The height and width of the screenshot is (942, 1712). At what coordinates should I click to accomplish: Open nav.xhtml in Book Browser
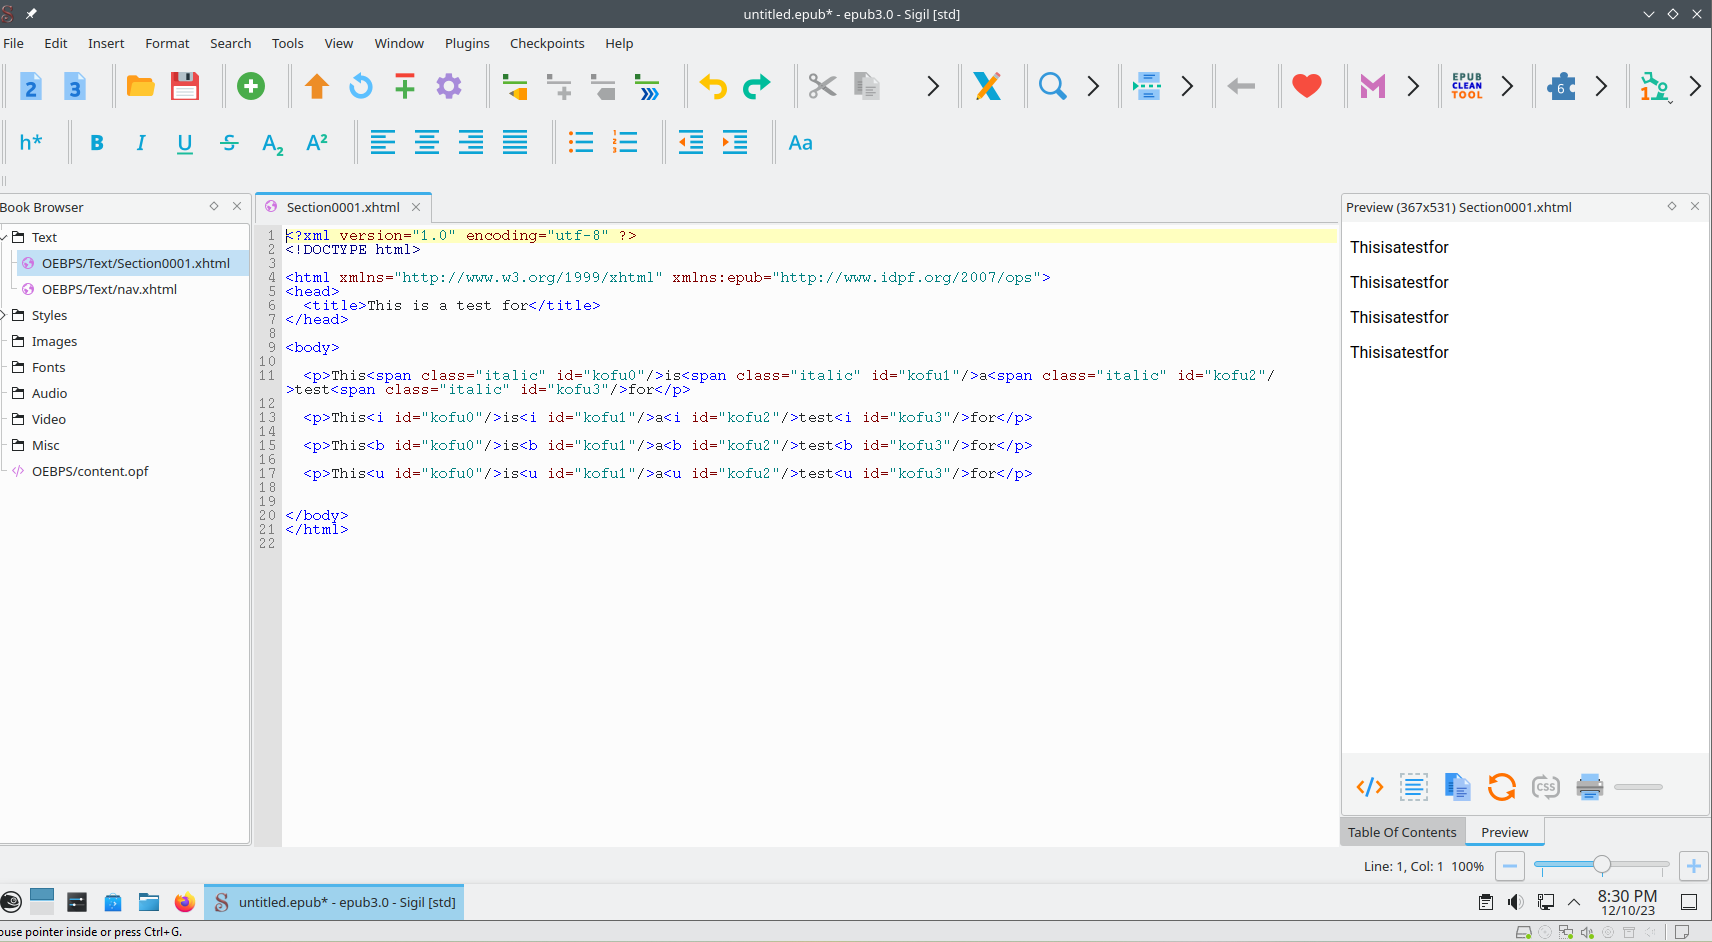109,289
